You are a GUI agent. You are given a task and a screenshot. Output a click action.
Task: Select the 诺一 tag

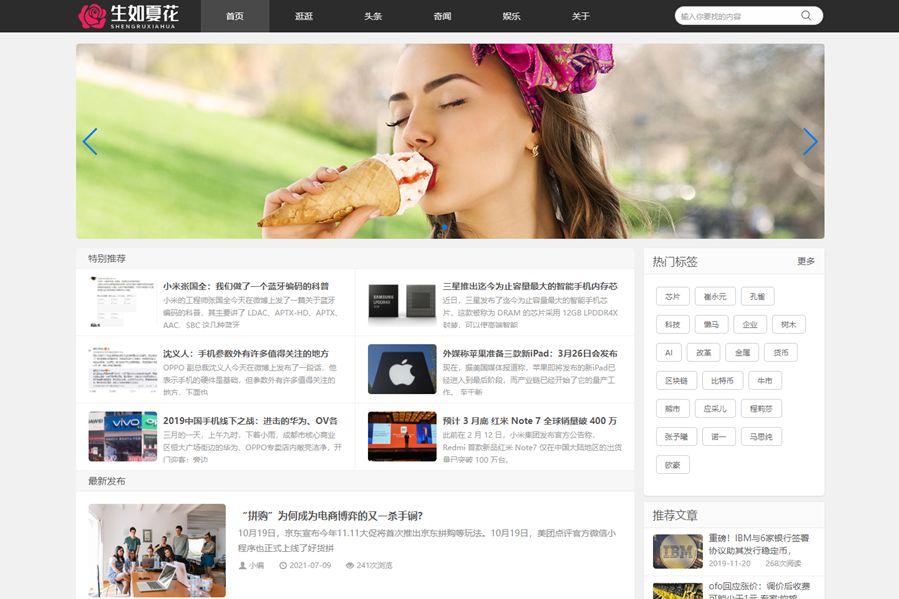click(719, 437)
